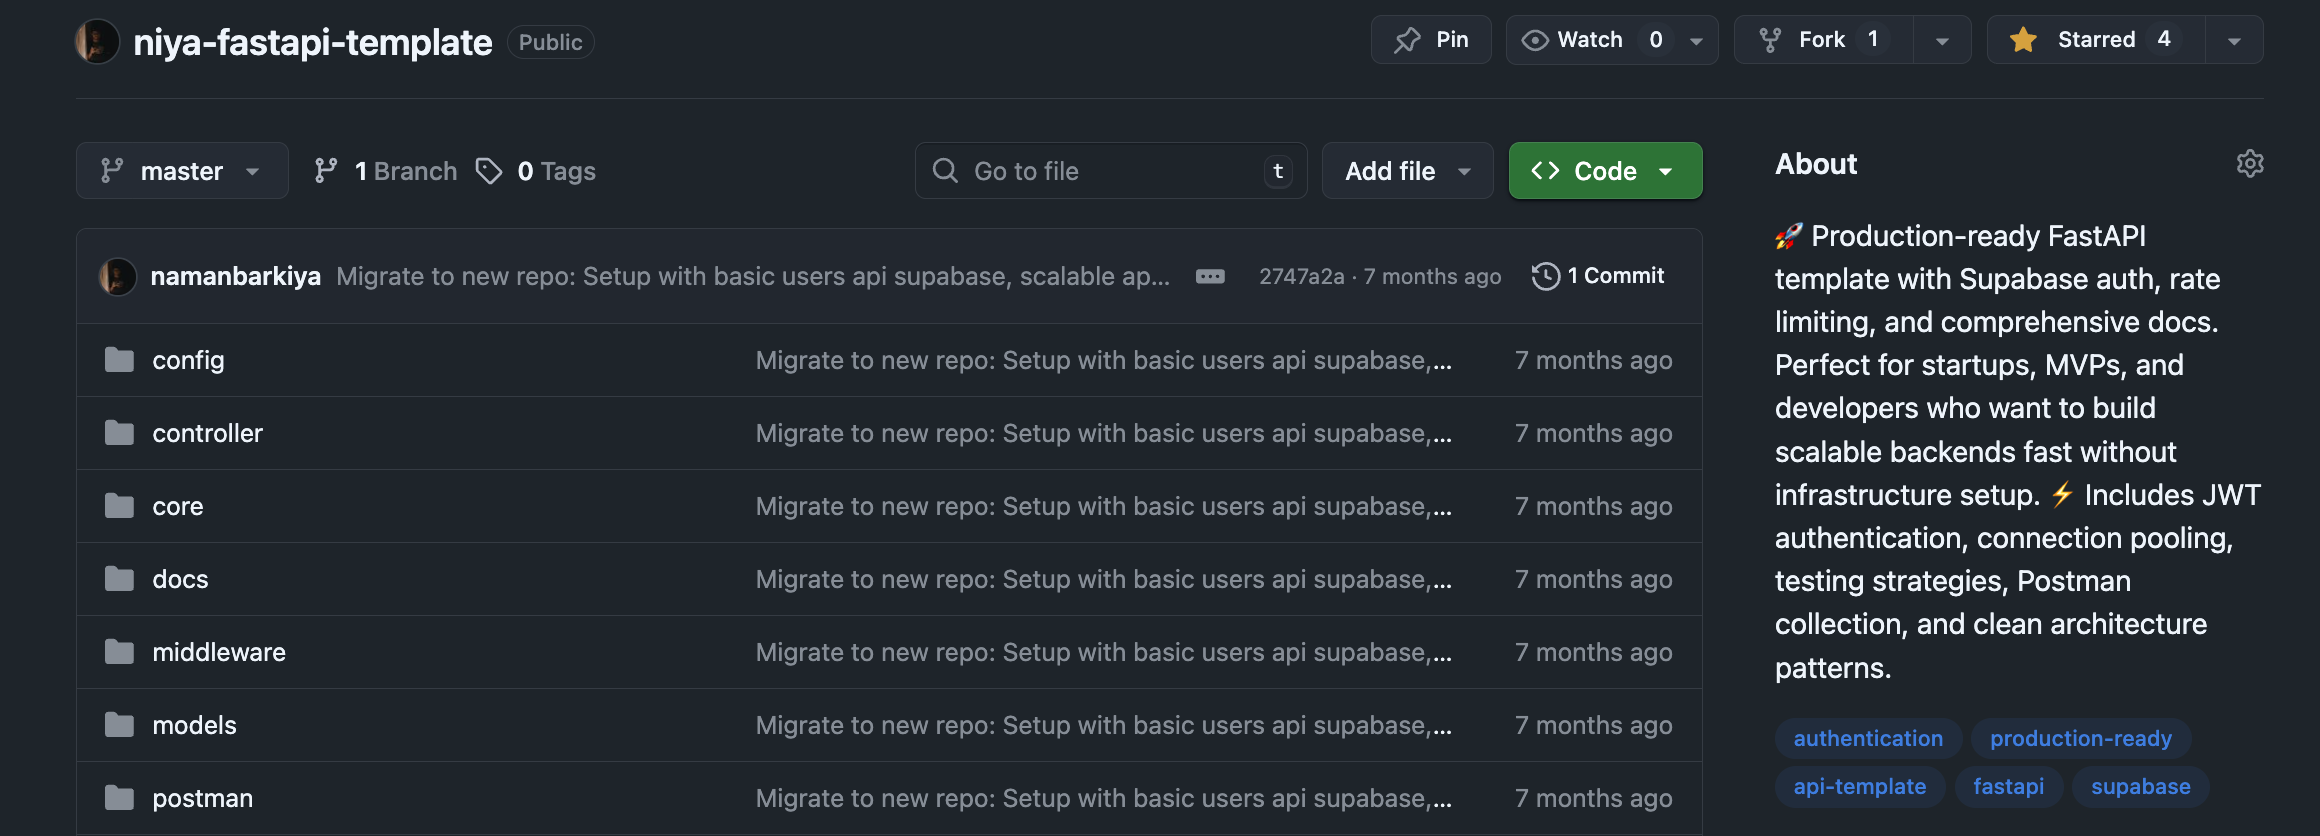Click the folder icon for core

[119, 506]
